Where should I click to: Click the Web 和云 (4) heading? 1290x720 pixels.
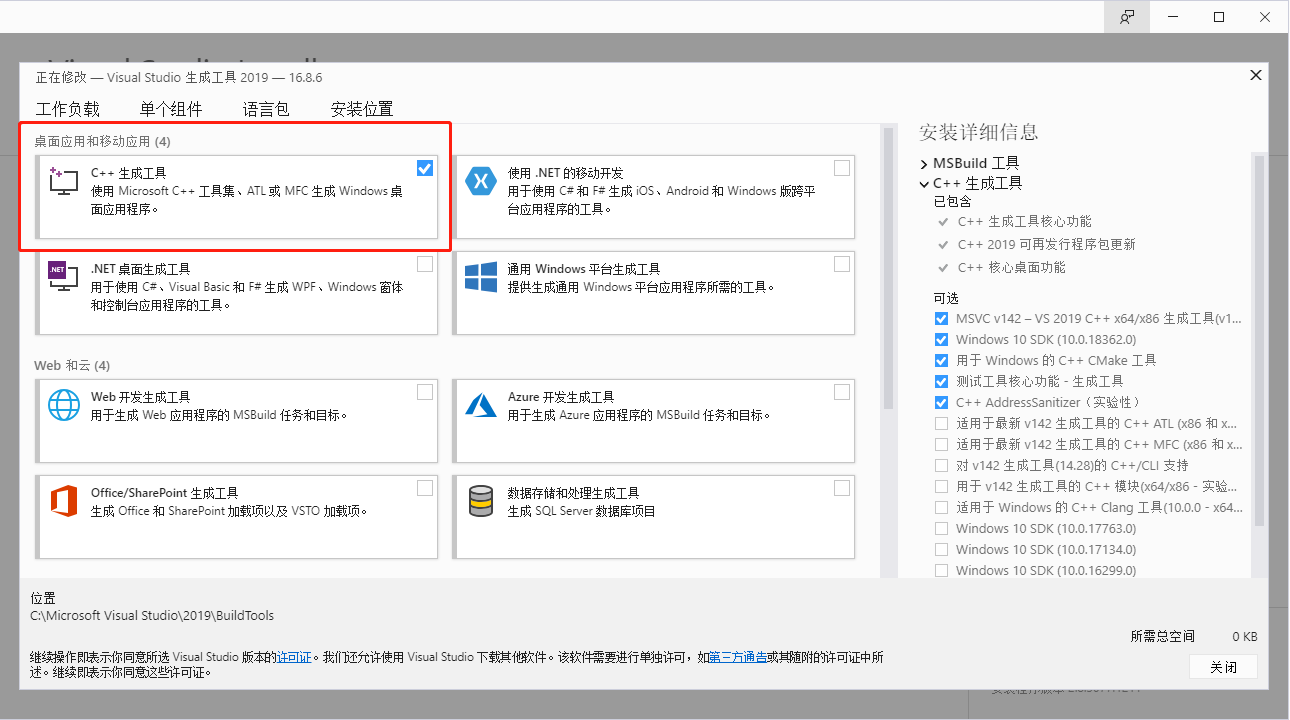[x=72, y=365]
